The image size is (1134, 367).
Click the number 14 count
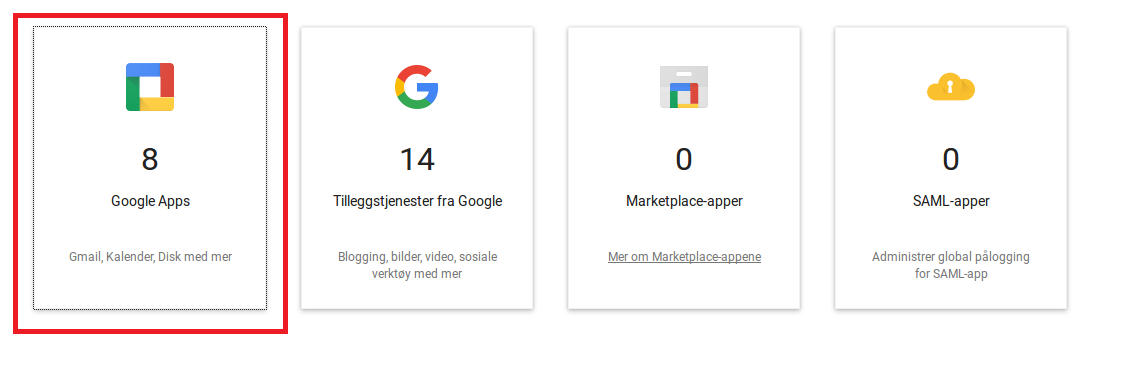(x=417, y=159)
